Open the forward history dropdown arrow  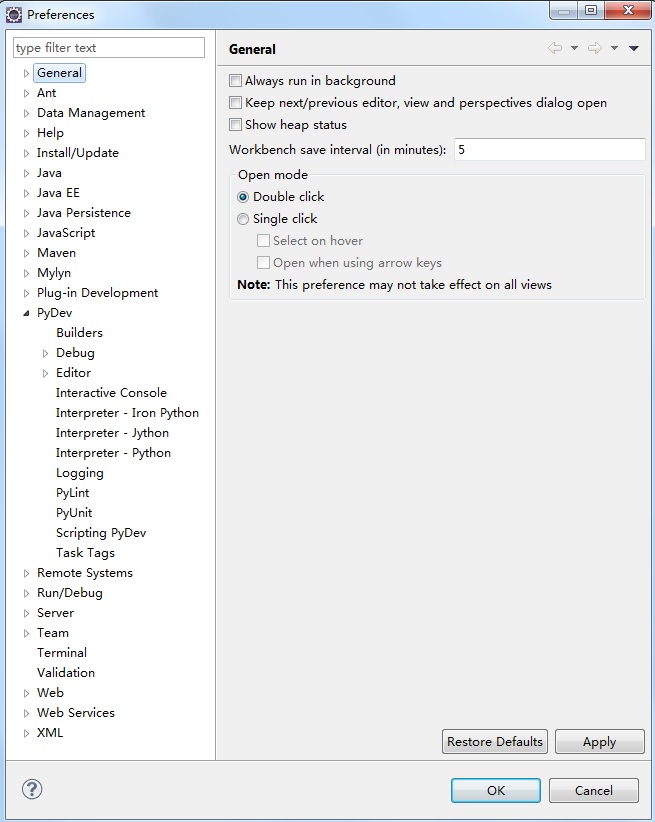[614, 48]
